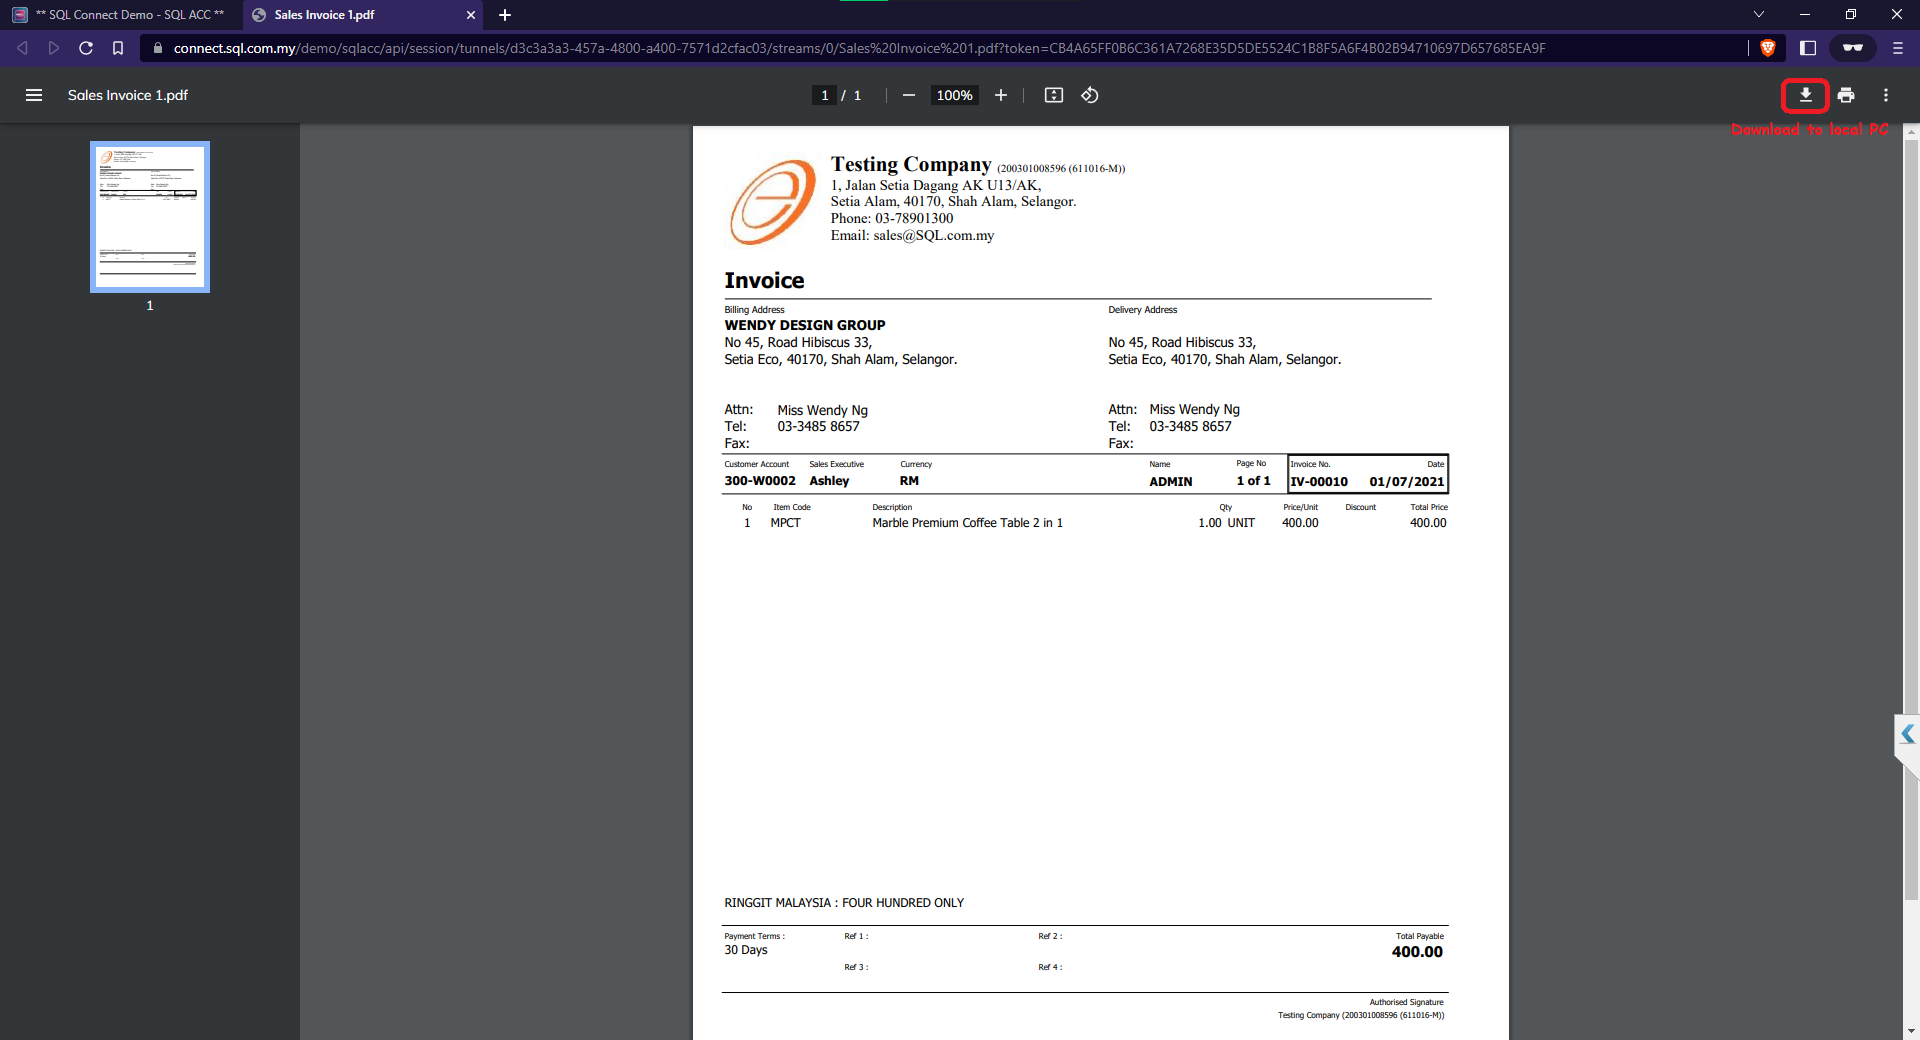The width and height of the screenshot is (1920, 1040).
Task: Zoom in the PDF document
Action: pos(1000,95)
